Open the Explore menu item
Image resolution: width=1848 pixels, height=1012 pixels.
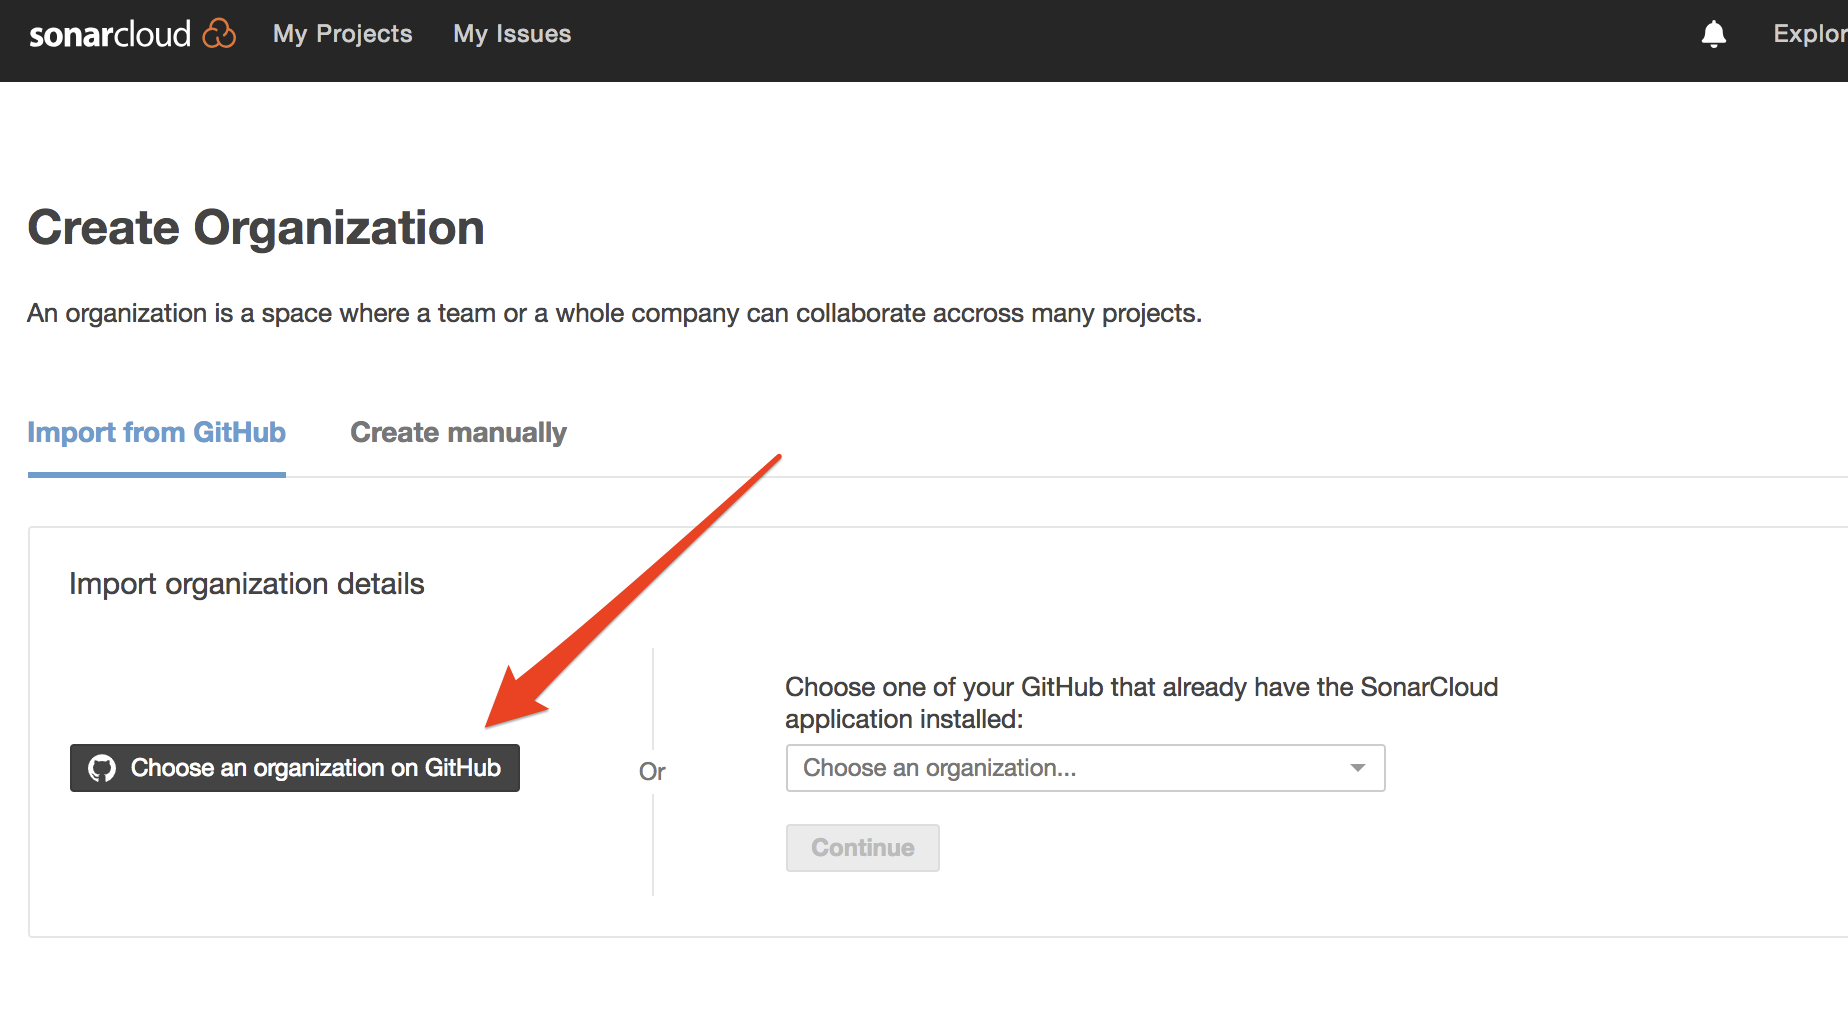pyautogui.click(x=1809, y=34)
